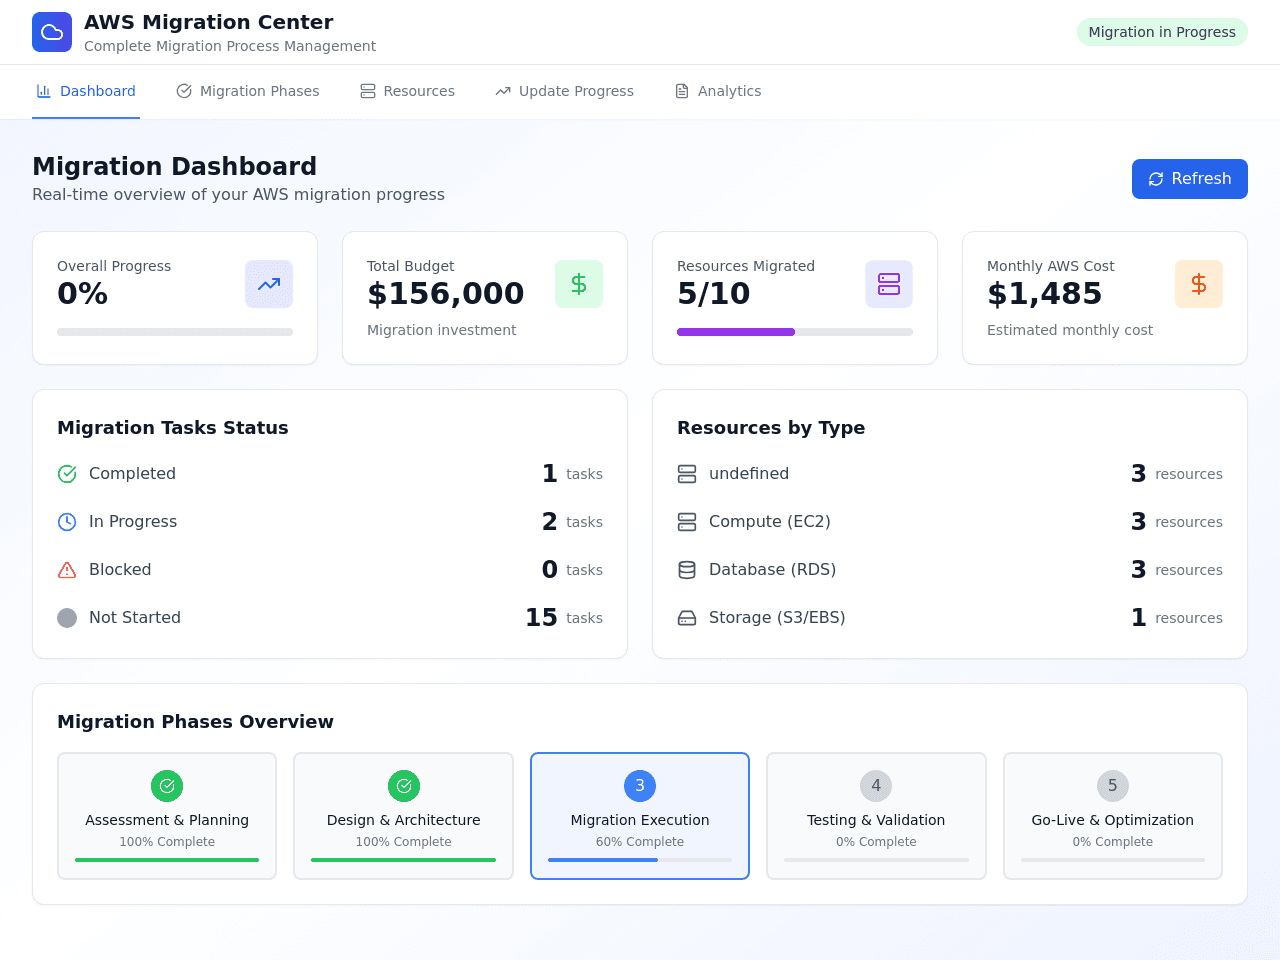Click the green check circle of Assessment & Planning
The image size is (1280, 960).
click(167, 786)
